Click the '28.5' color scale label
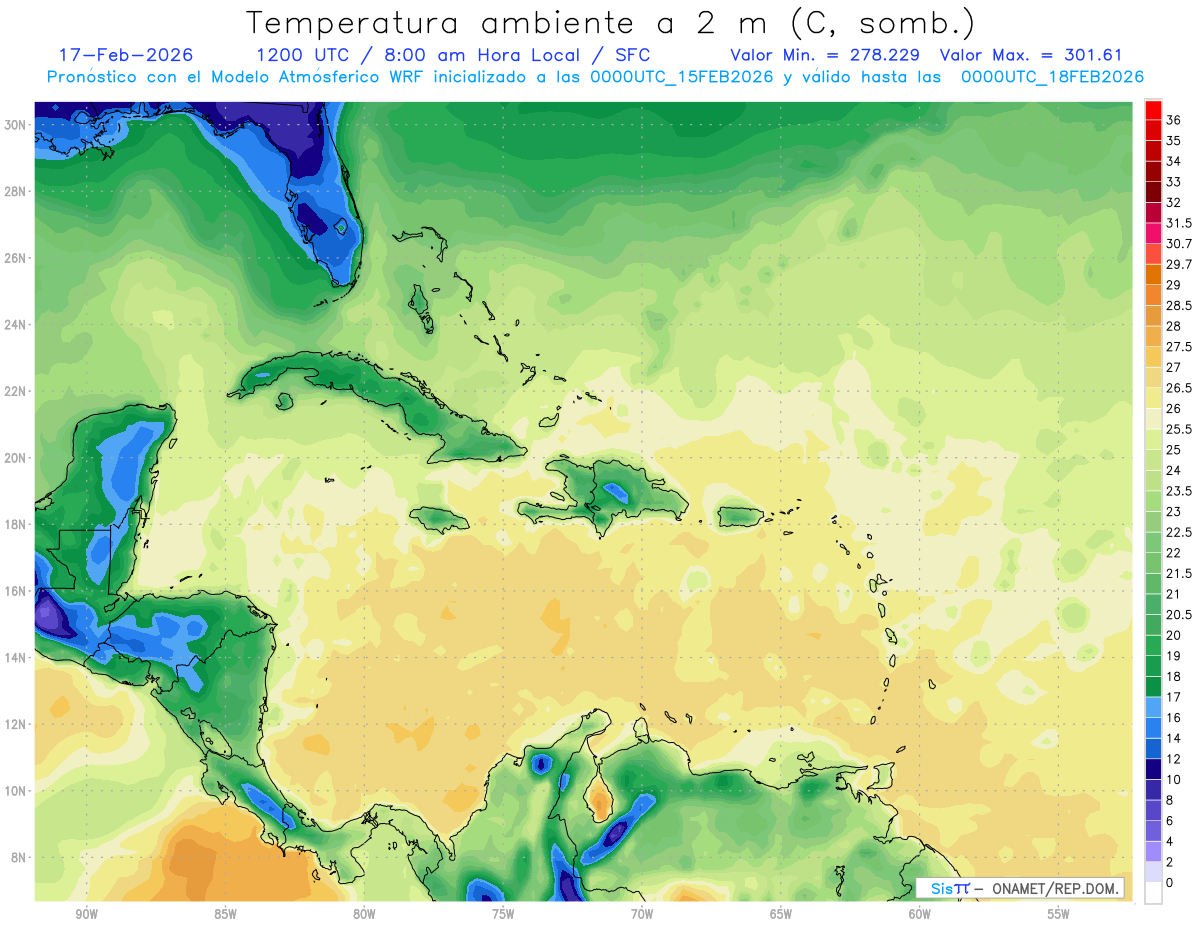This screenshot has width=1200, height=927. point(1179,305)
